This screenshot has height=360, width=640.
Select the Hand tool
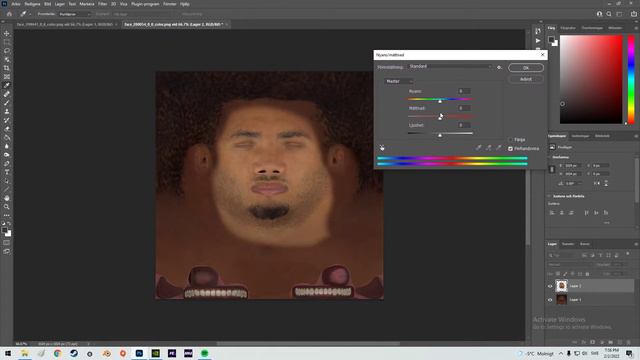pyautogui.click(x=7, y=198)
